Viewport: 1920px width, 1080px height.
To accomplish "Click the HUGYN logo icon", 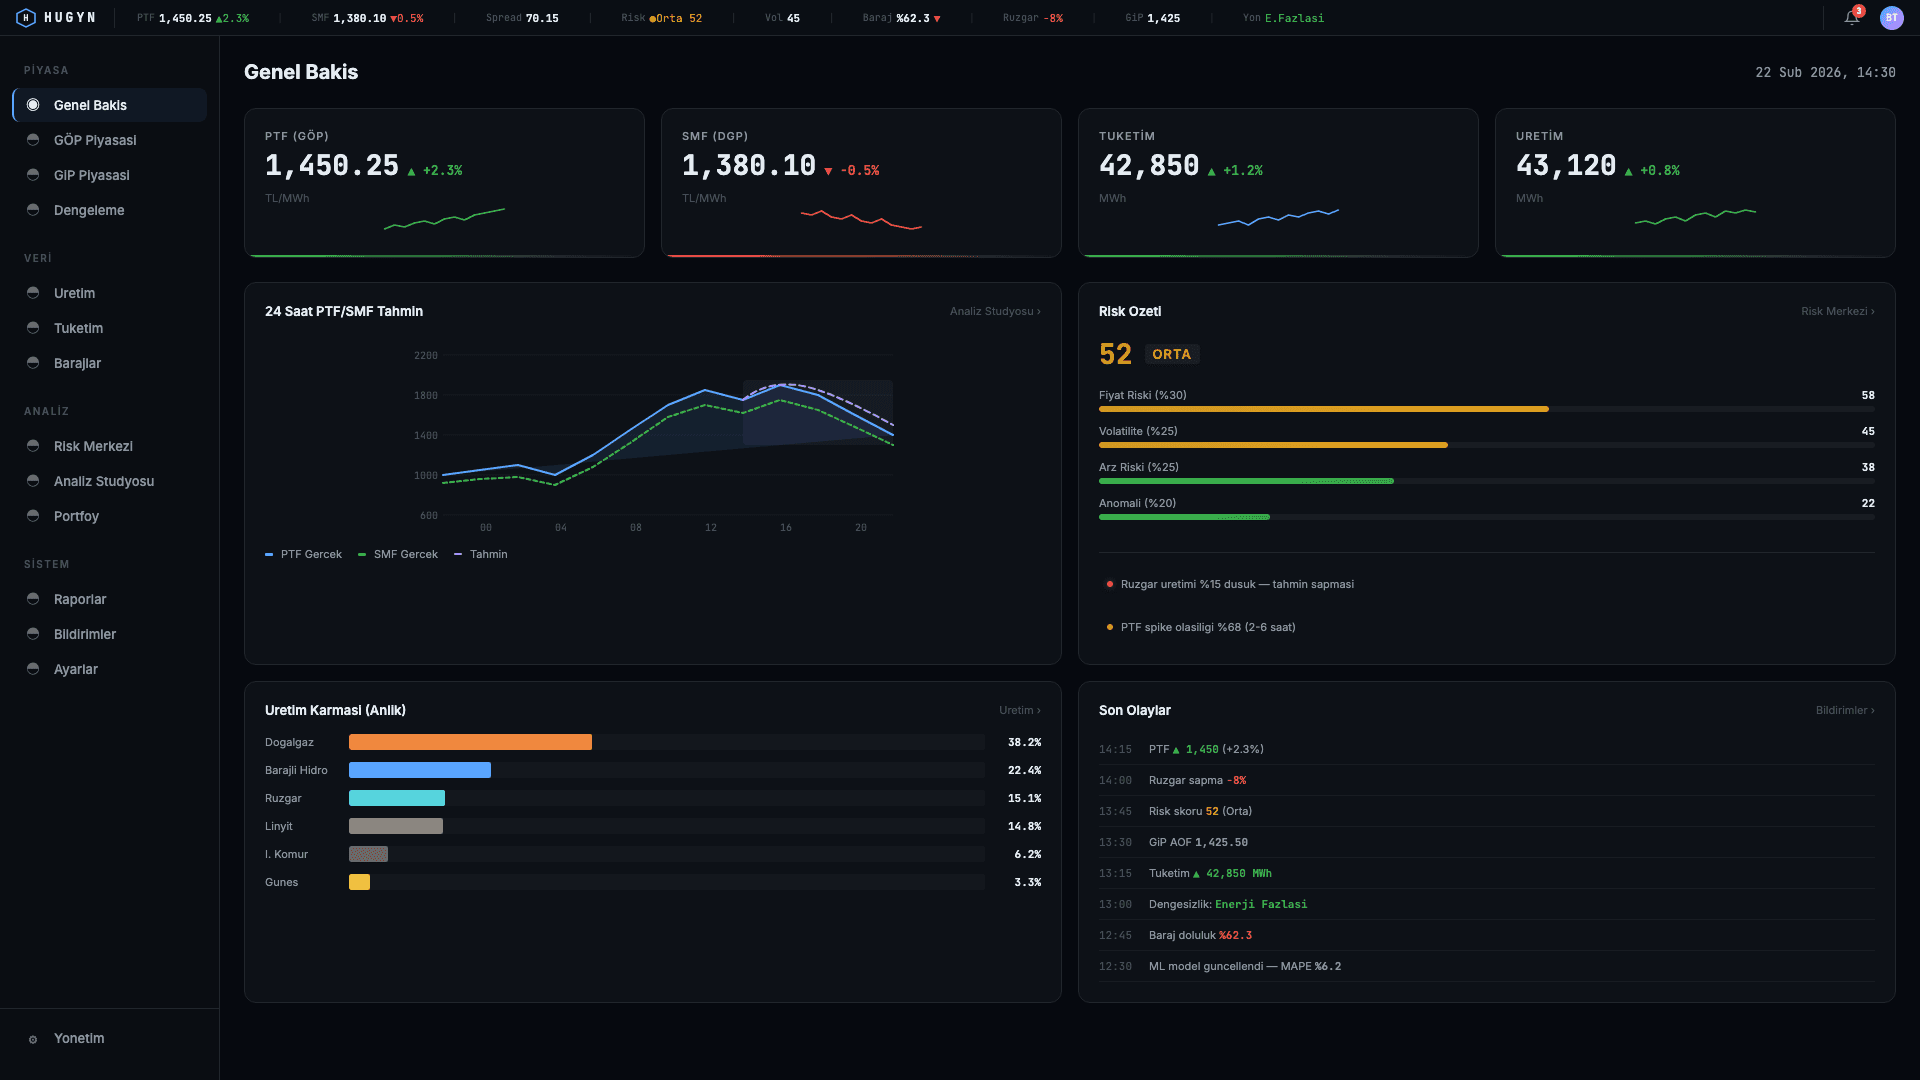I will (26, 18).
